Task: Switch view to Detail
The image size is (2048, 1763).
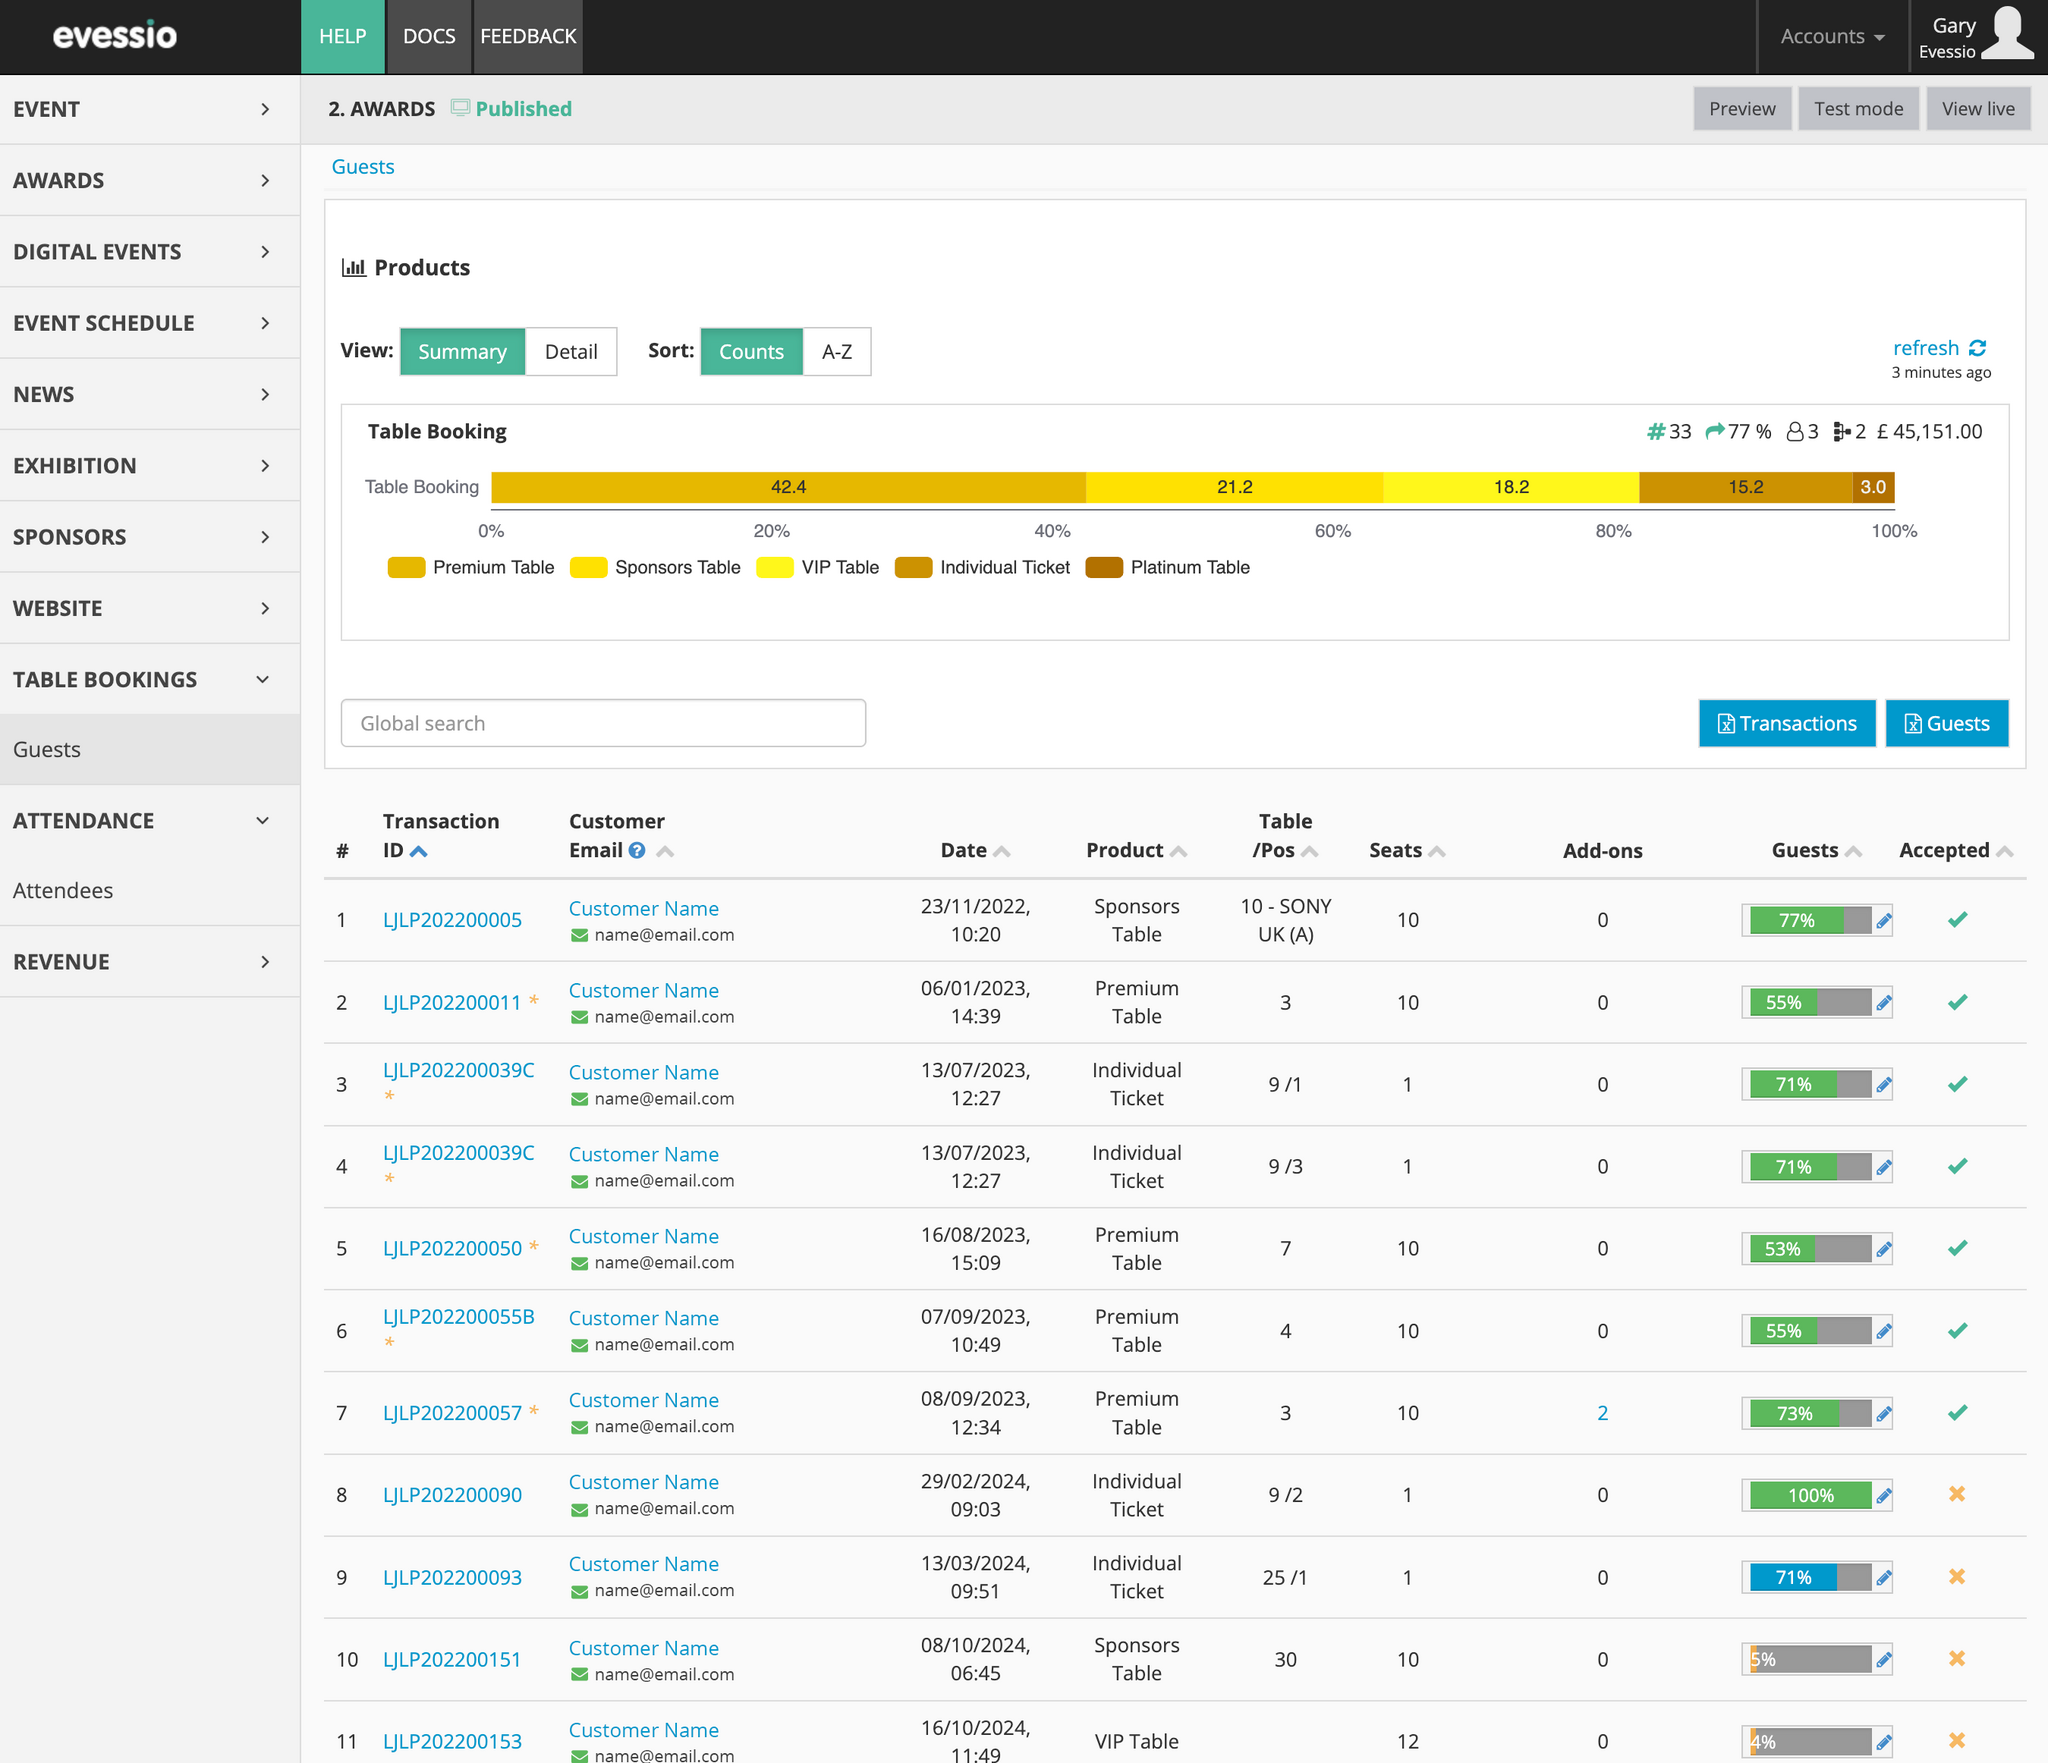Action: (x=571, y=351)
